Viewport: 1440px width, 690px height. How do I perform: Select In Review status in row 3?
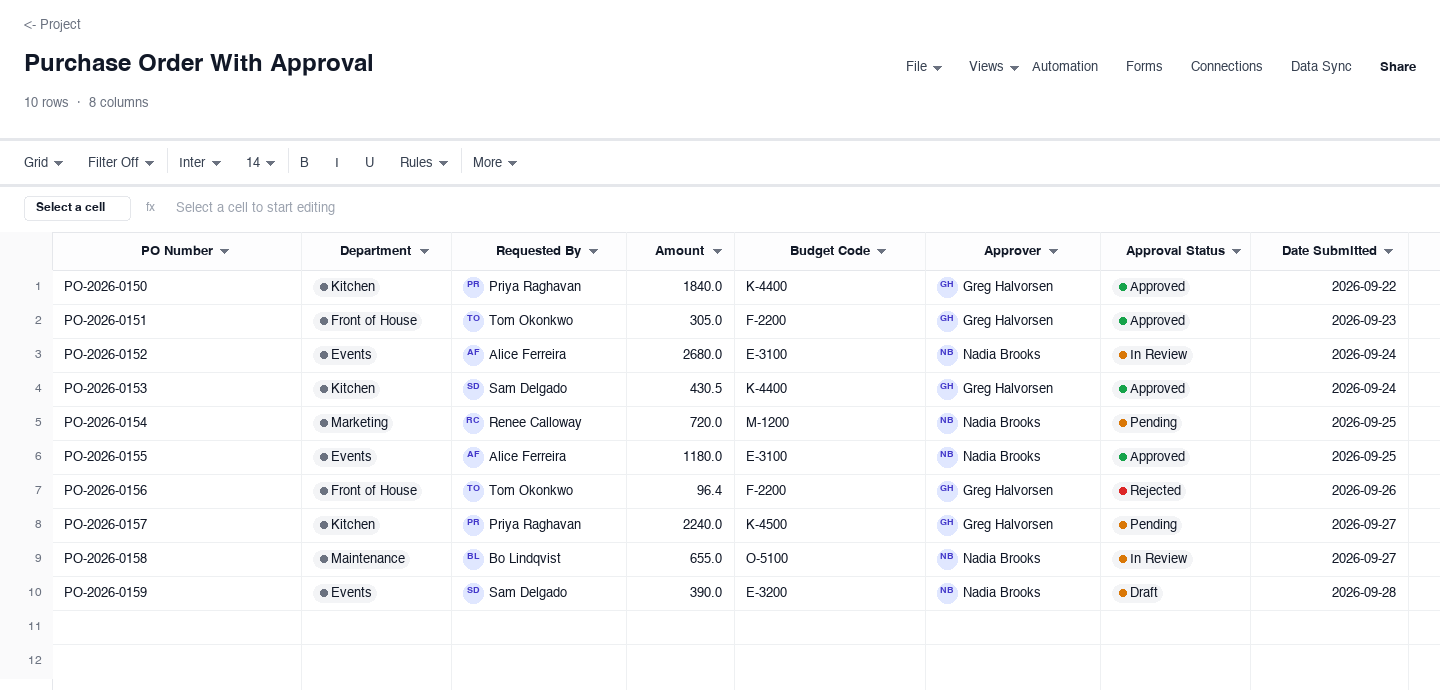1152,355
